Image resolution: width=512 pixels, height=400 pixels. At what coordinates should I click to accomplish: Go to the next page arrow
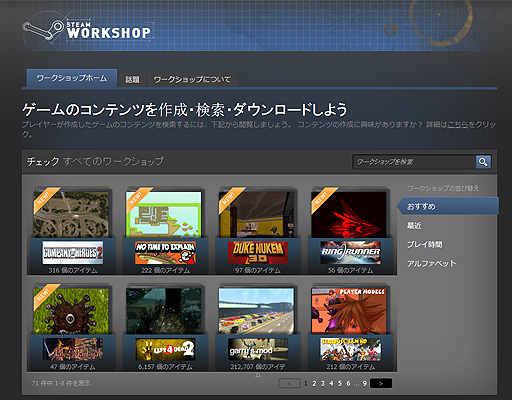pyautogui.click(x=381, y=383)
